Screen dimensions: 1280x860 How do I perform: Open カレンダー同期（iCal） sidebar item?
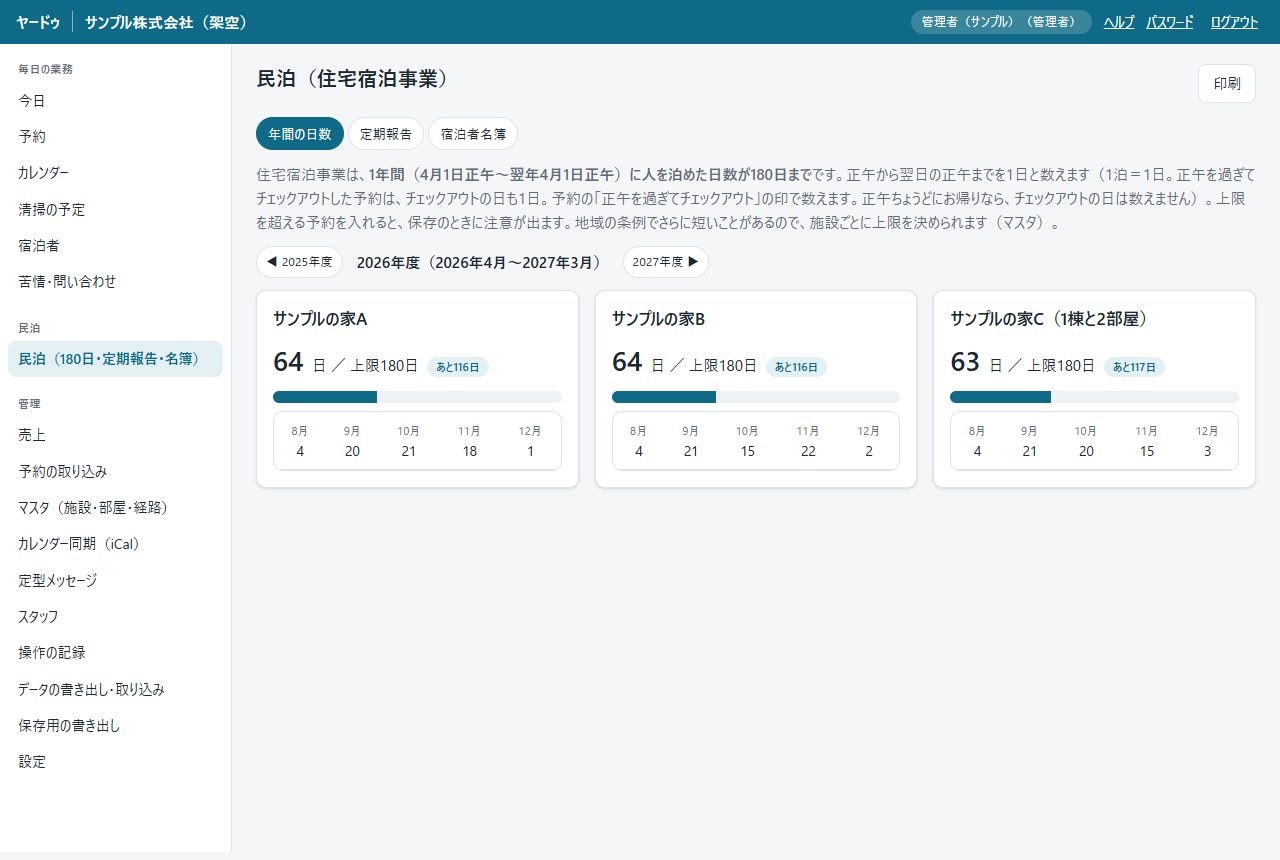[115, 544]
